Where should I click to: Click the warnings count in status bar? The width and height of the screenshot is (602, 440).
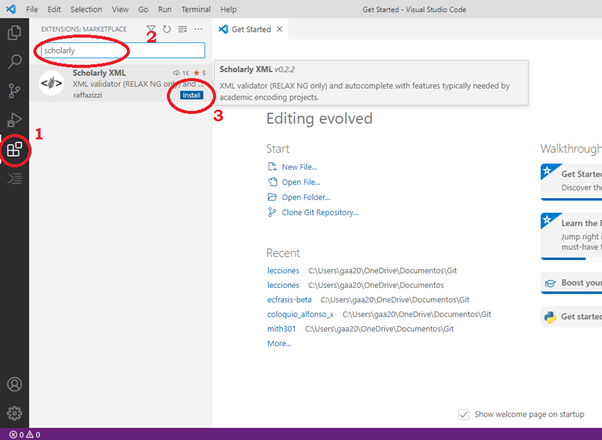[33, 435]
